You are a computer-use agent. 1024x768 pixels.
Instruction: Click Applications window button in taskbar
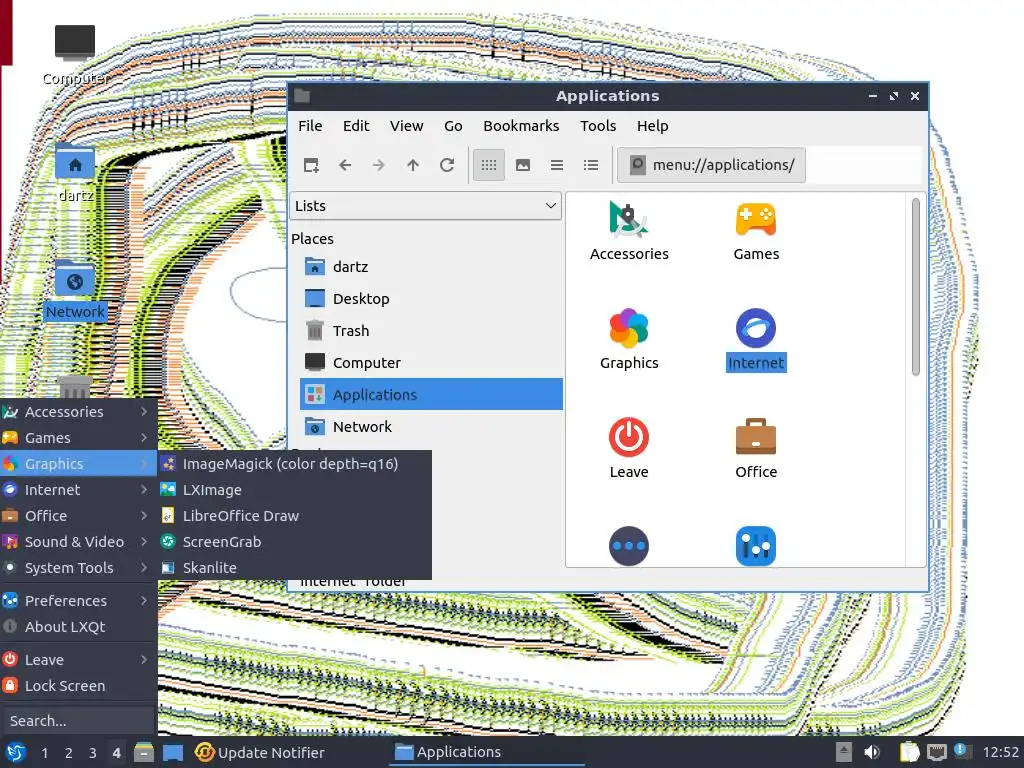coord(487,752)
